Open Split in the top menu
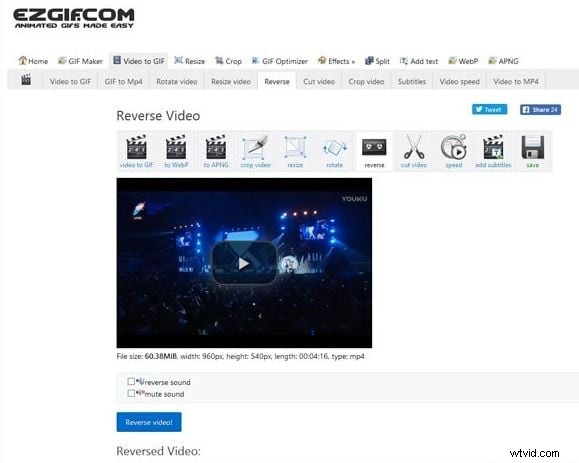579x463 pixels. pyautogui.click(x=377, y=61)
